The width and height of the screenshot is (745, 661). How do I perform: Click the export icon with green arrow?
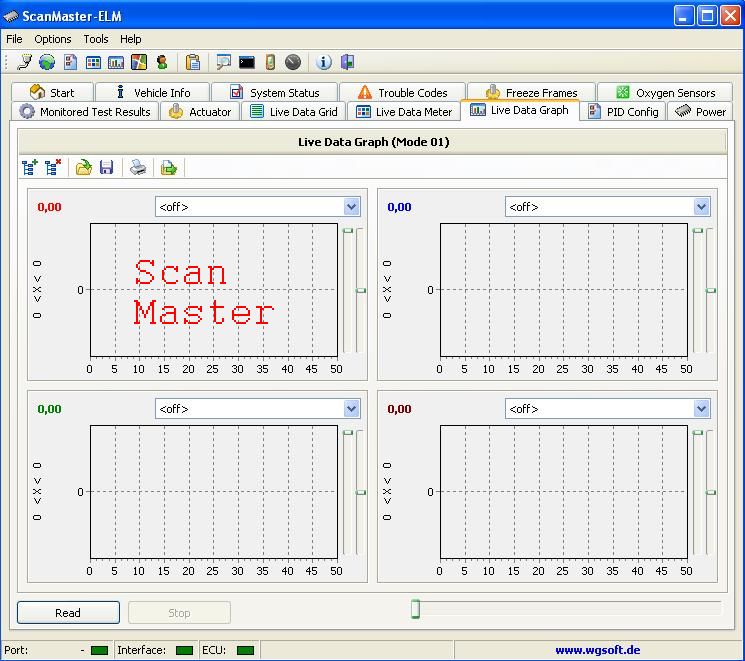(x=169, y=167)
